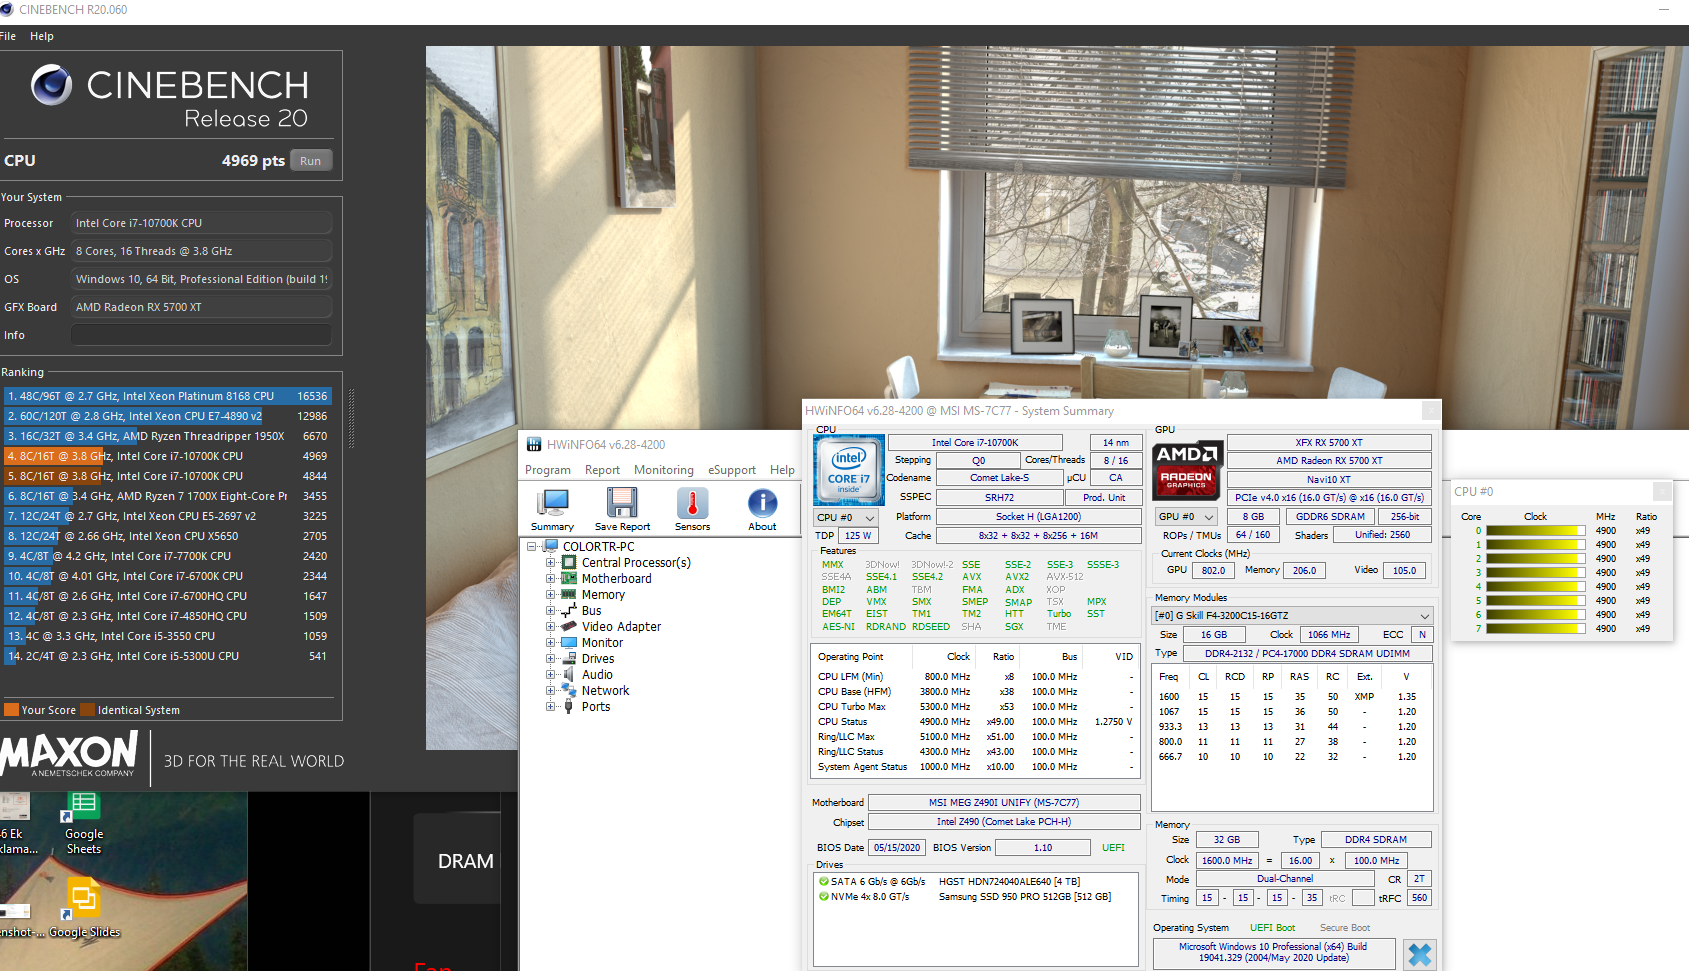Expand the Network tree node
Viewport: 1689px width, 971px height.
coord(551,691)
